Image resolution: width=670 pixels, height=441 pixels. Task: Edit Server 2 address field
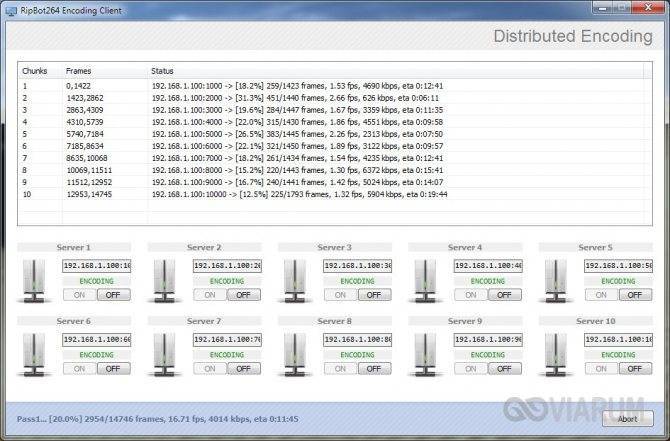227,266
